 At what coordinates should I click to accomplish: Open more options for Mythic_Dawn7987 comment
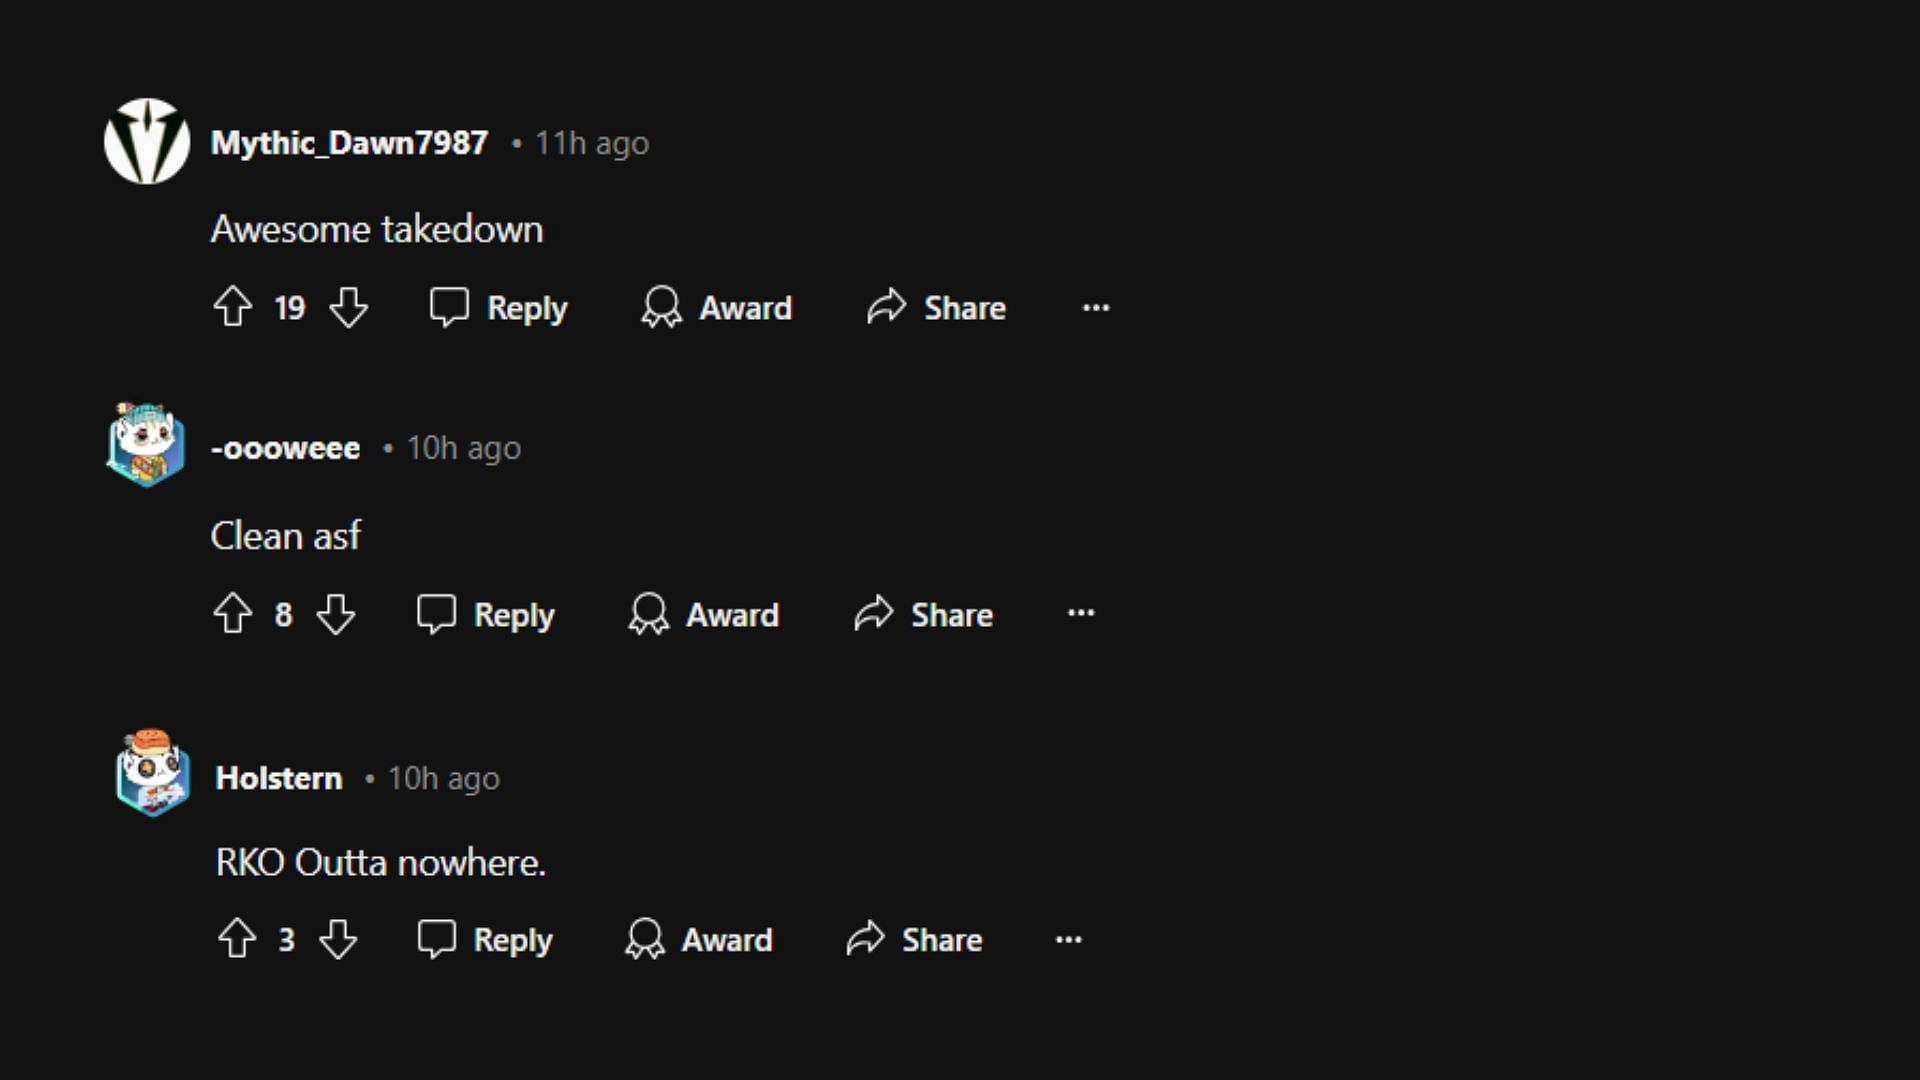[x=1096, y=307]
